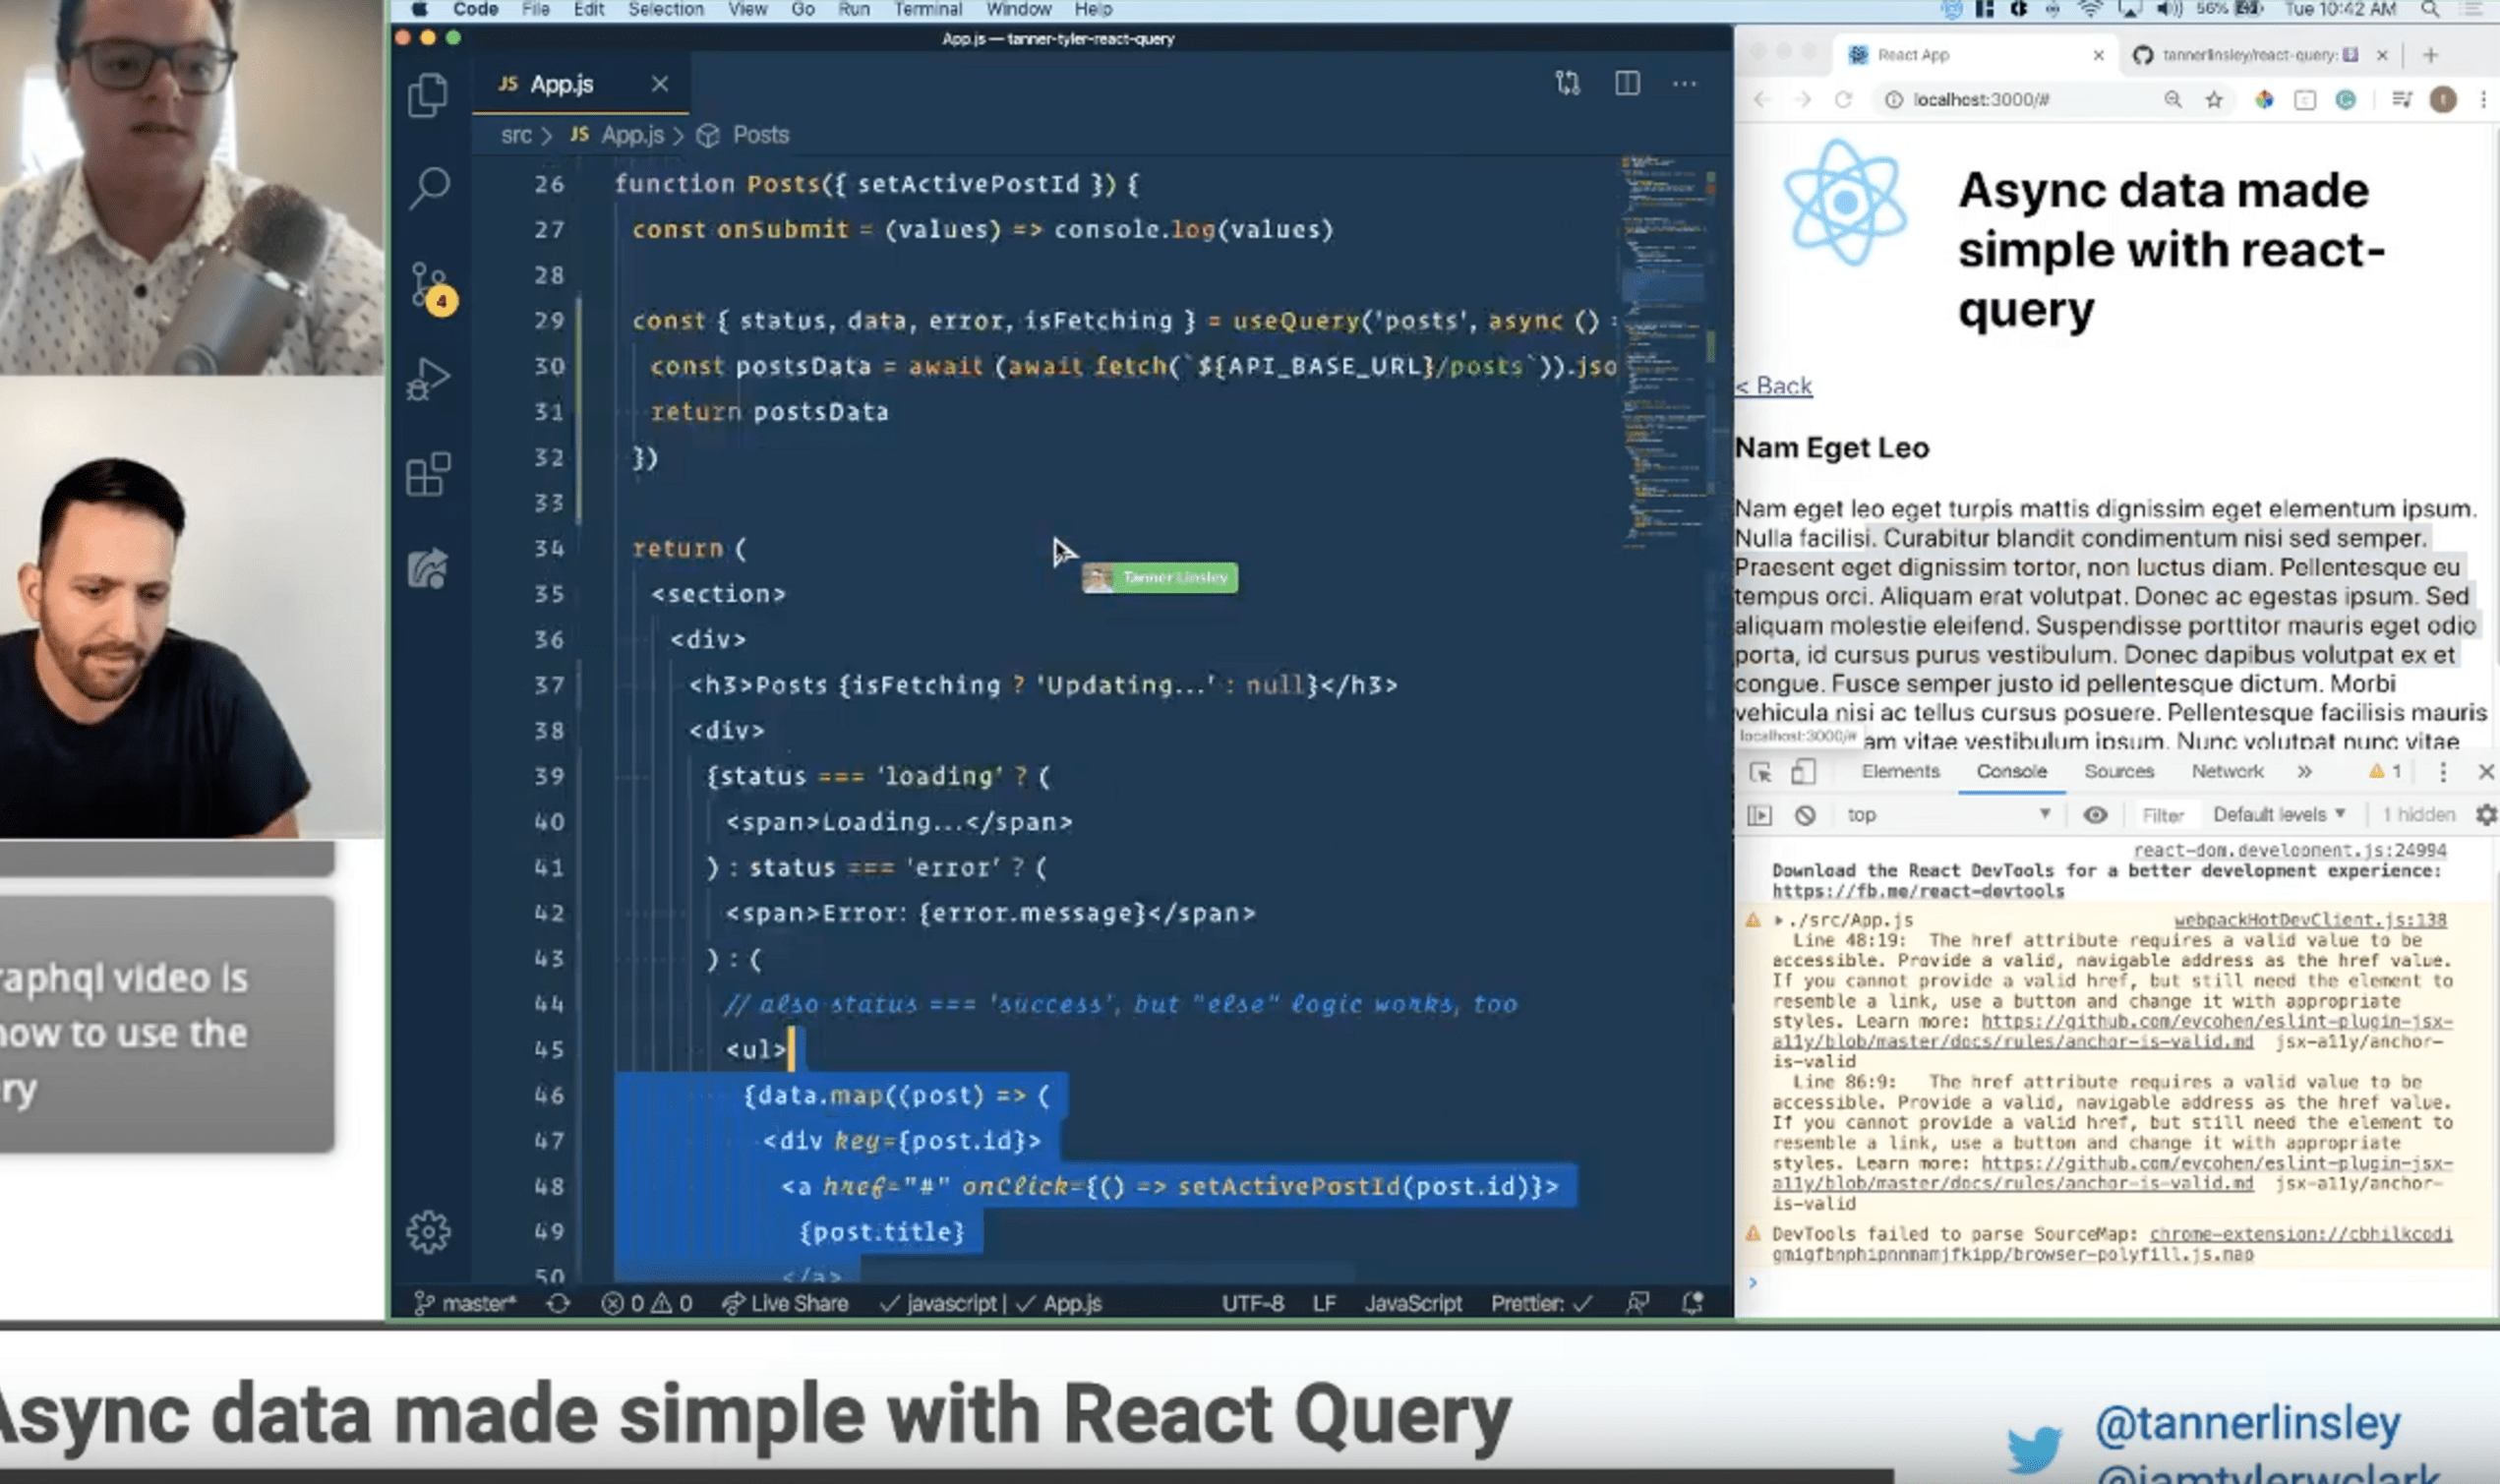The height and width of the screenshot is (1484, 2500).
Task: Click the DevTools clear console icon
Action: tap(1804, 815)
